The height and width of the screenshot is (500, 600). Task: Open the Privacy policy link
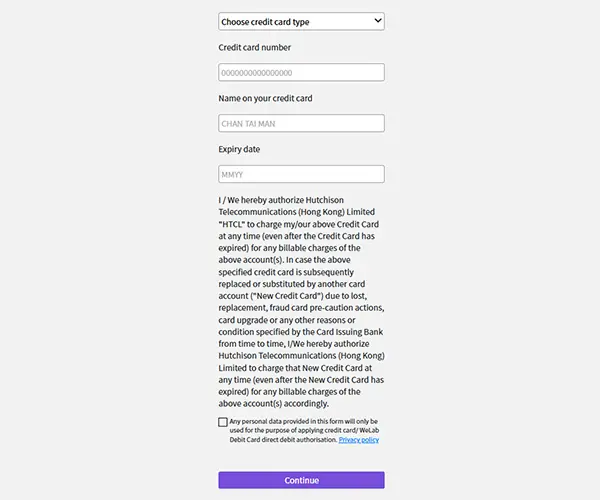[358, 439]
